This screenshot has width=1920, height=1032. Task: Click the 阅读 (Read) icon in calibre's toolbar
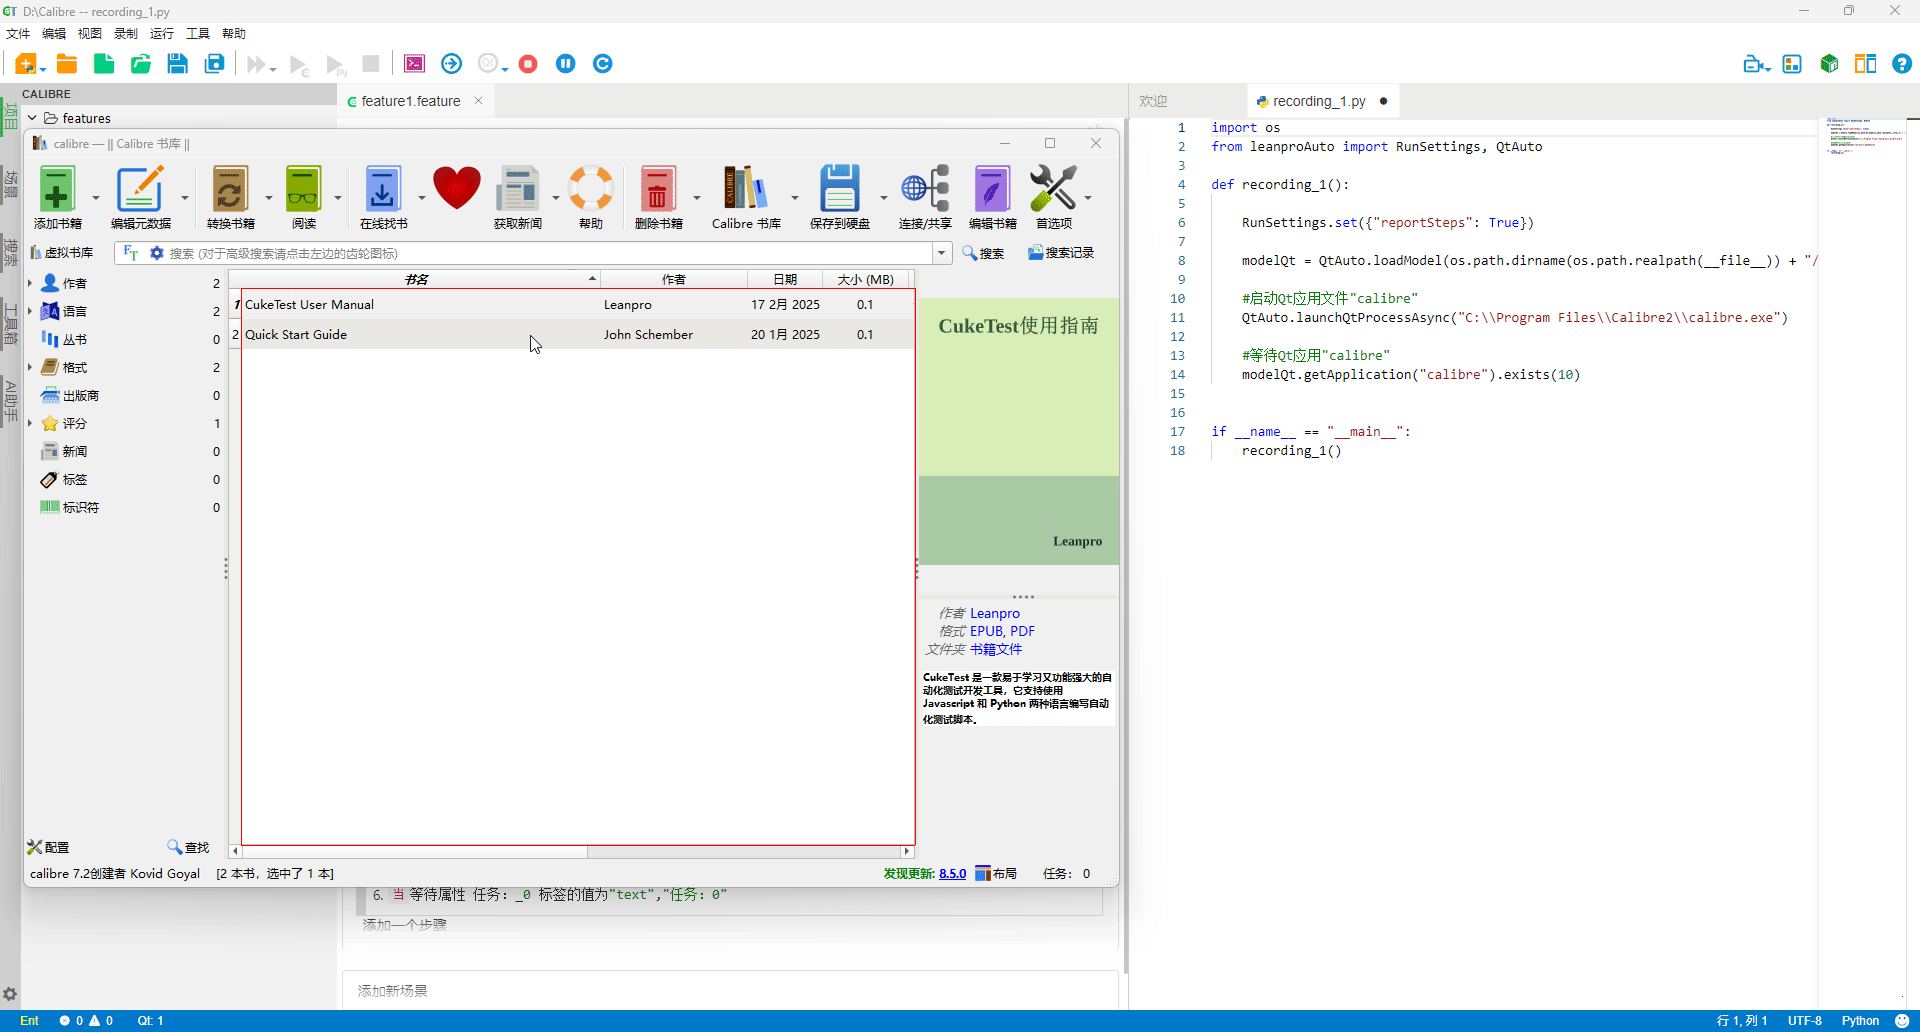[x=303, y=189]
